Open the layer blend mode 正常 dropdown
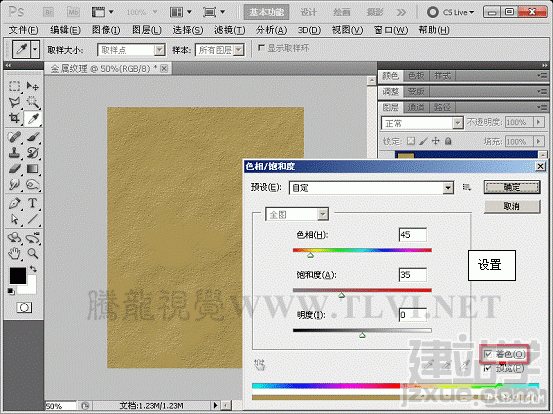 [x=422, y=123]
